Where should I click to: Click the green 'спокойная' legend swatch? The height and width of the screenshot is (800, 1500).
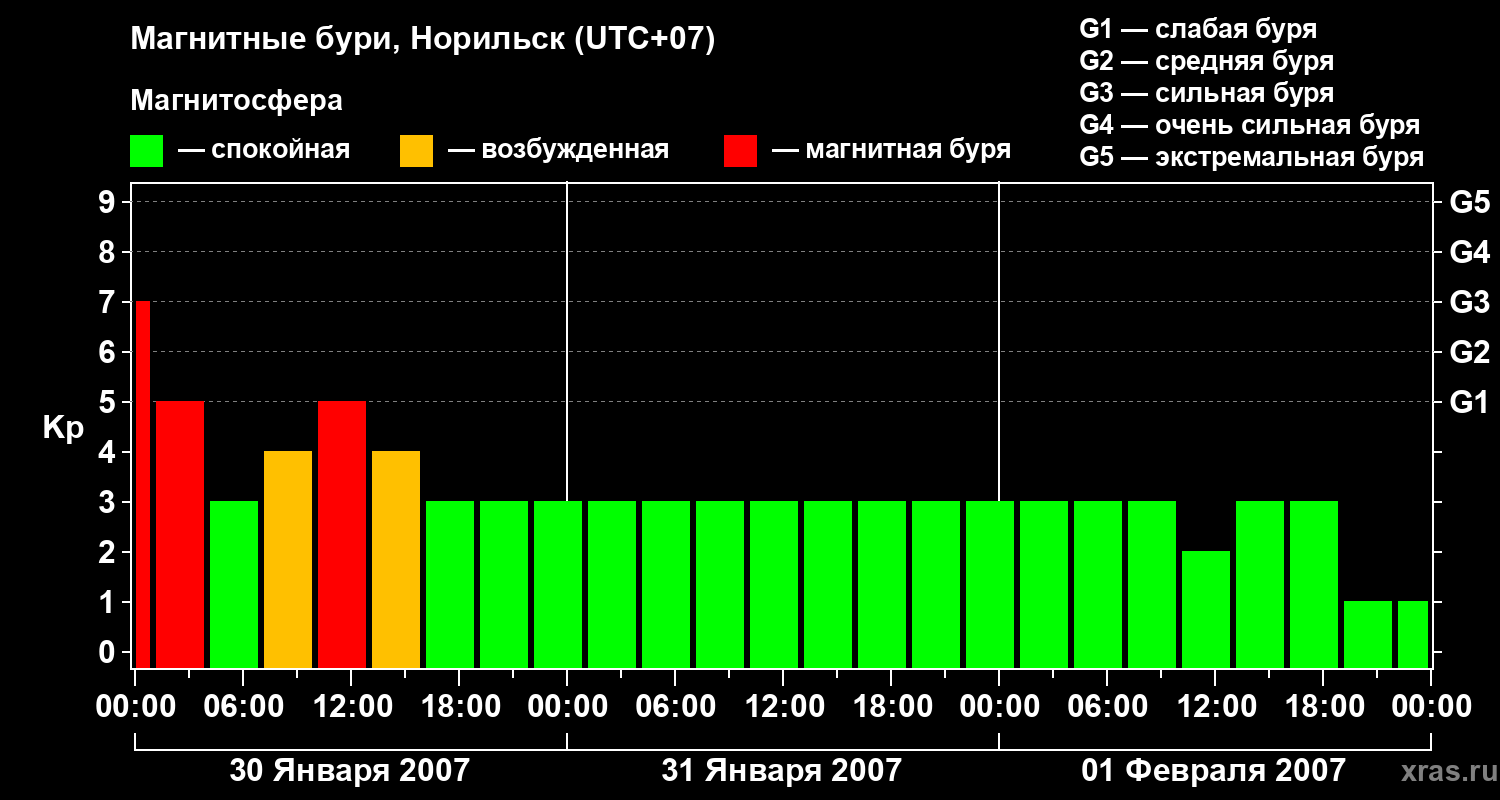tap(147, 151)
